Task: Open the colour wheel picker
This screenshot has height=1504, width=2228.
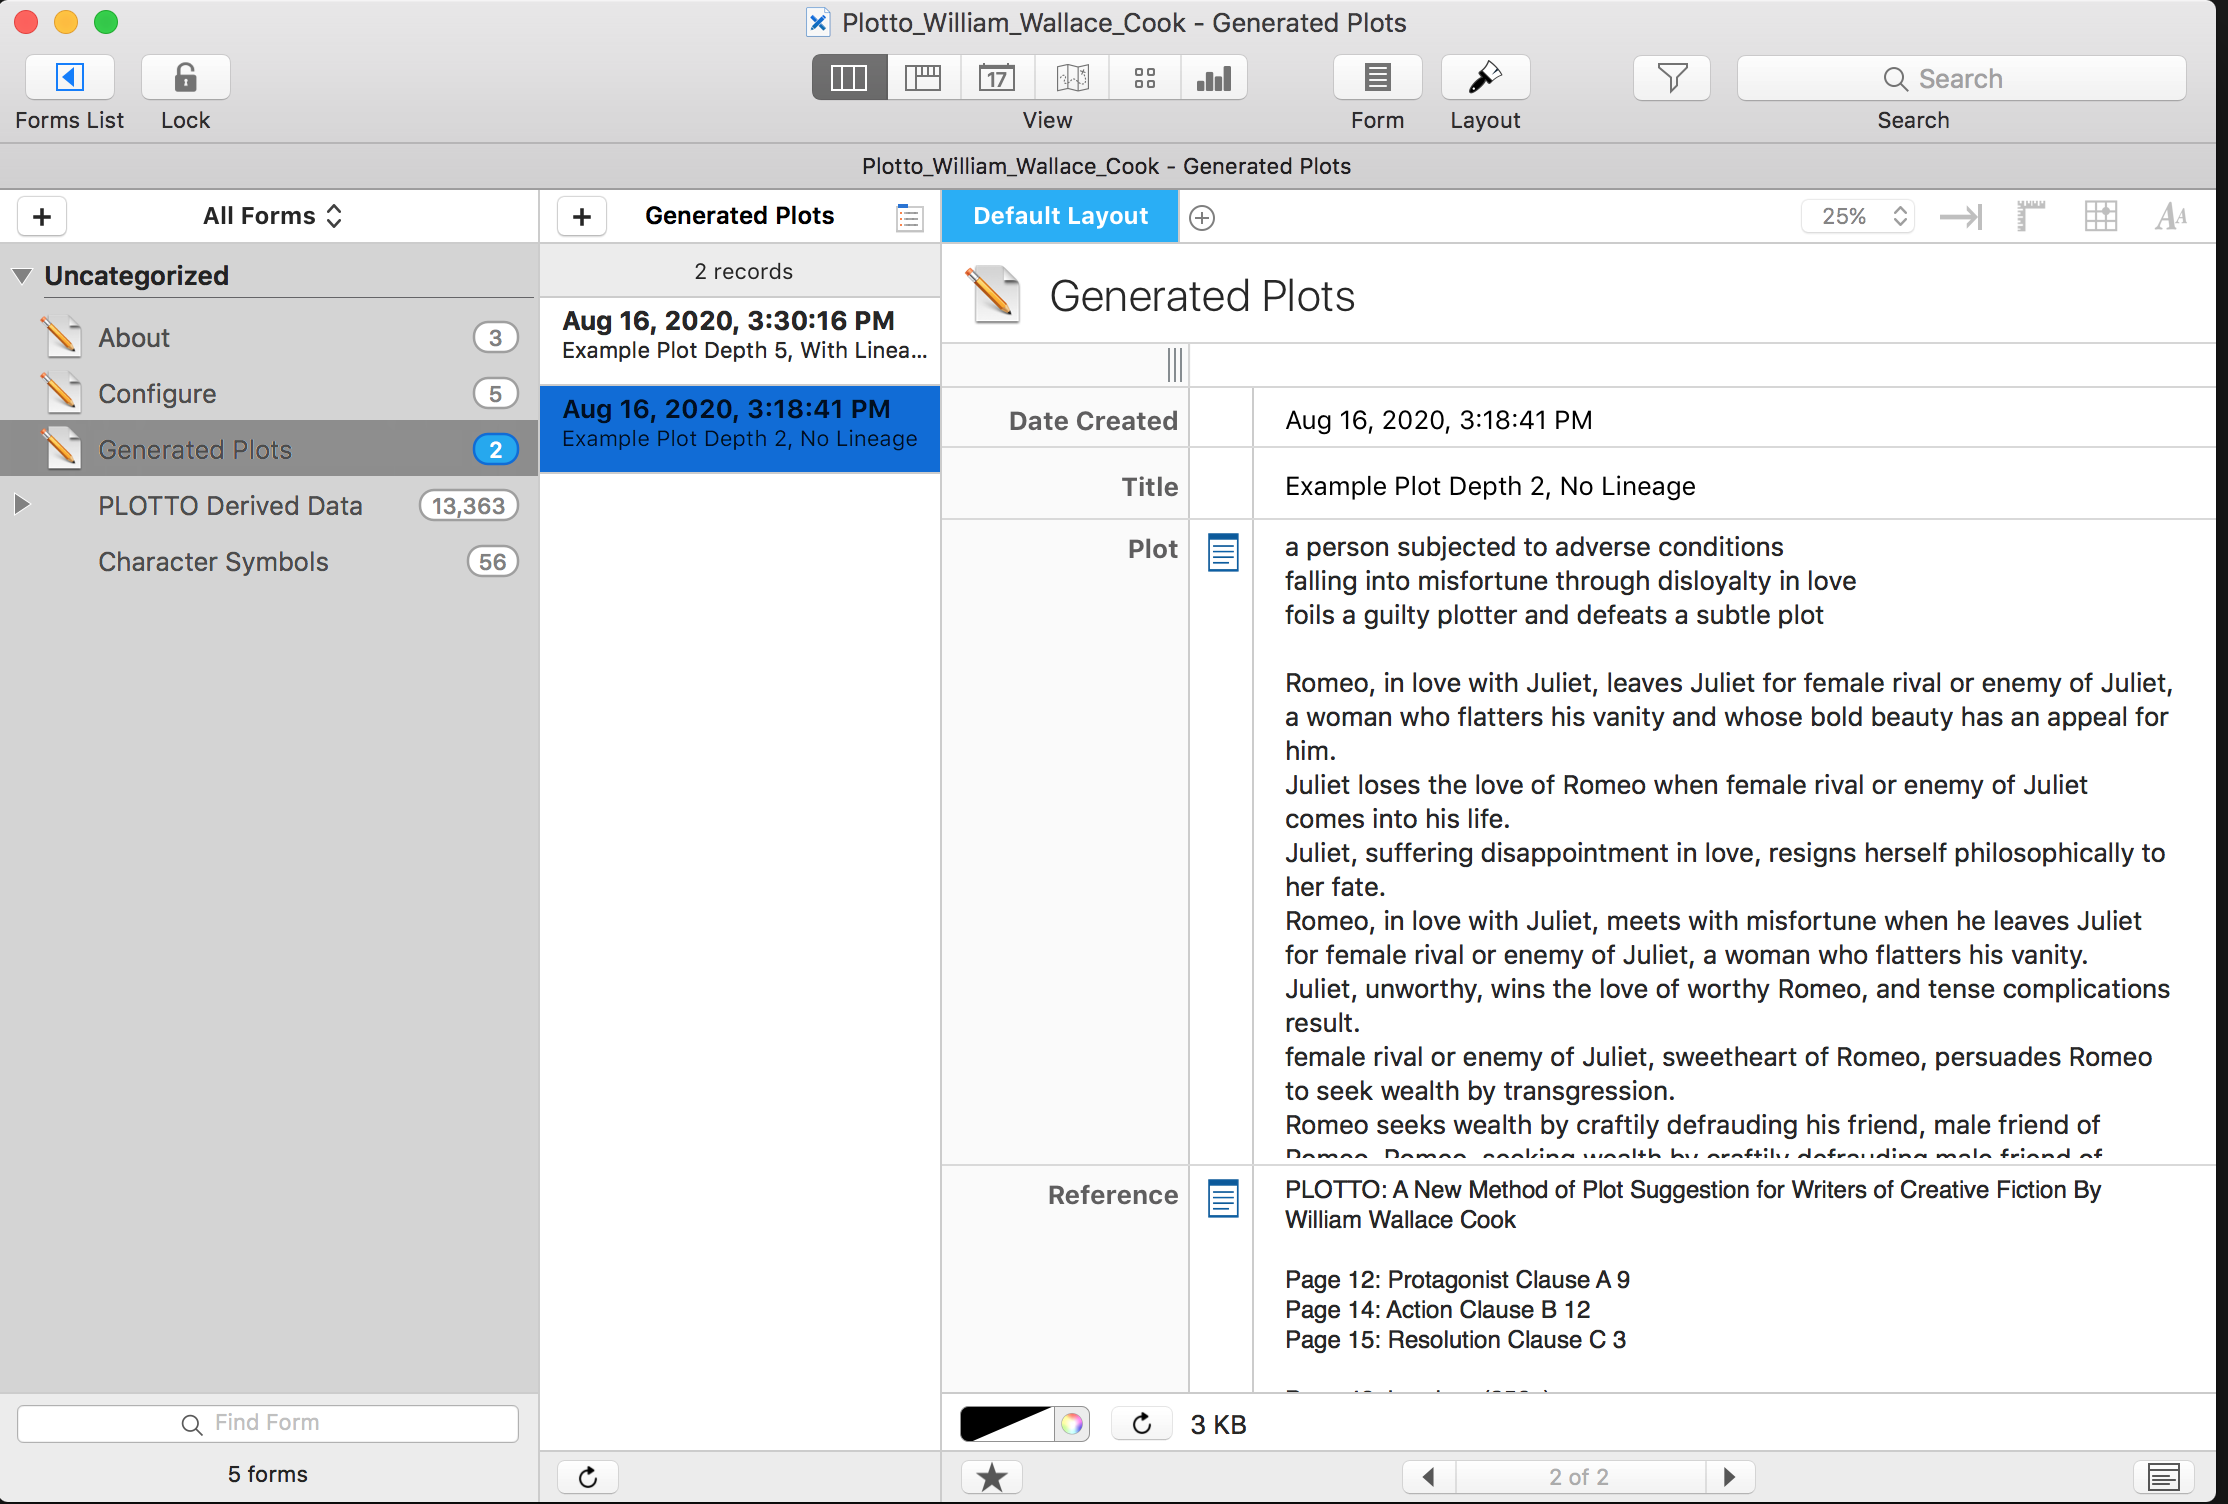Action: click(x=1071, y=1424)
